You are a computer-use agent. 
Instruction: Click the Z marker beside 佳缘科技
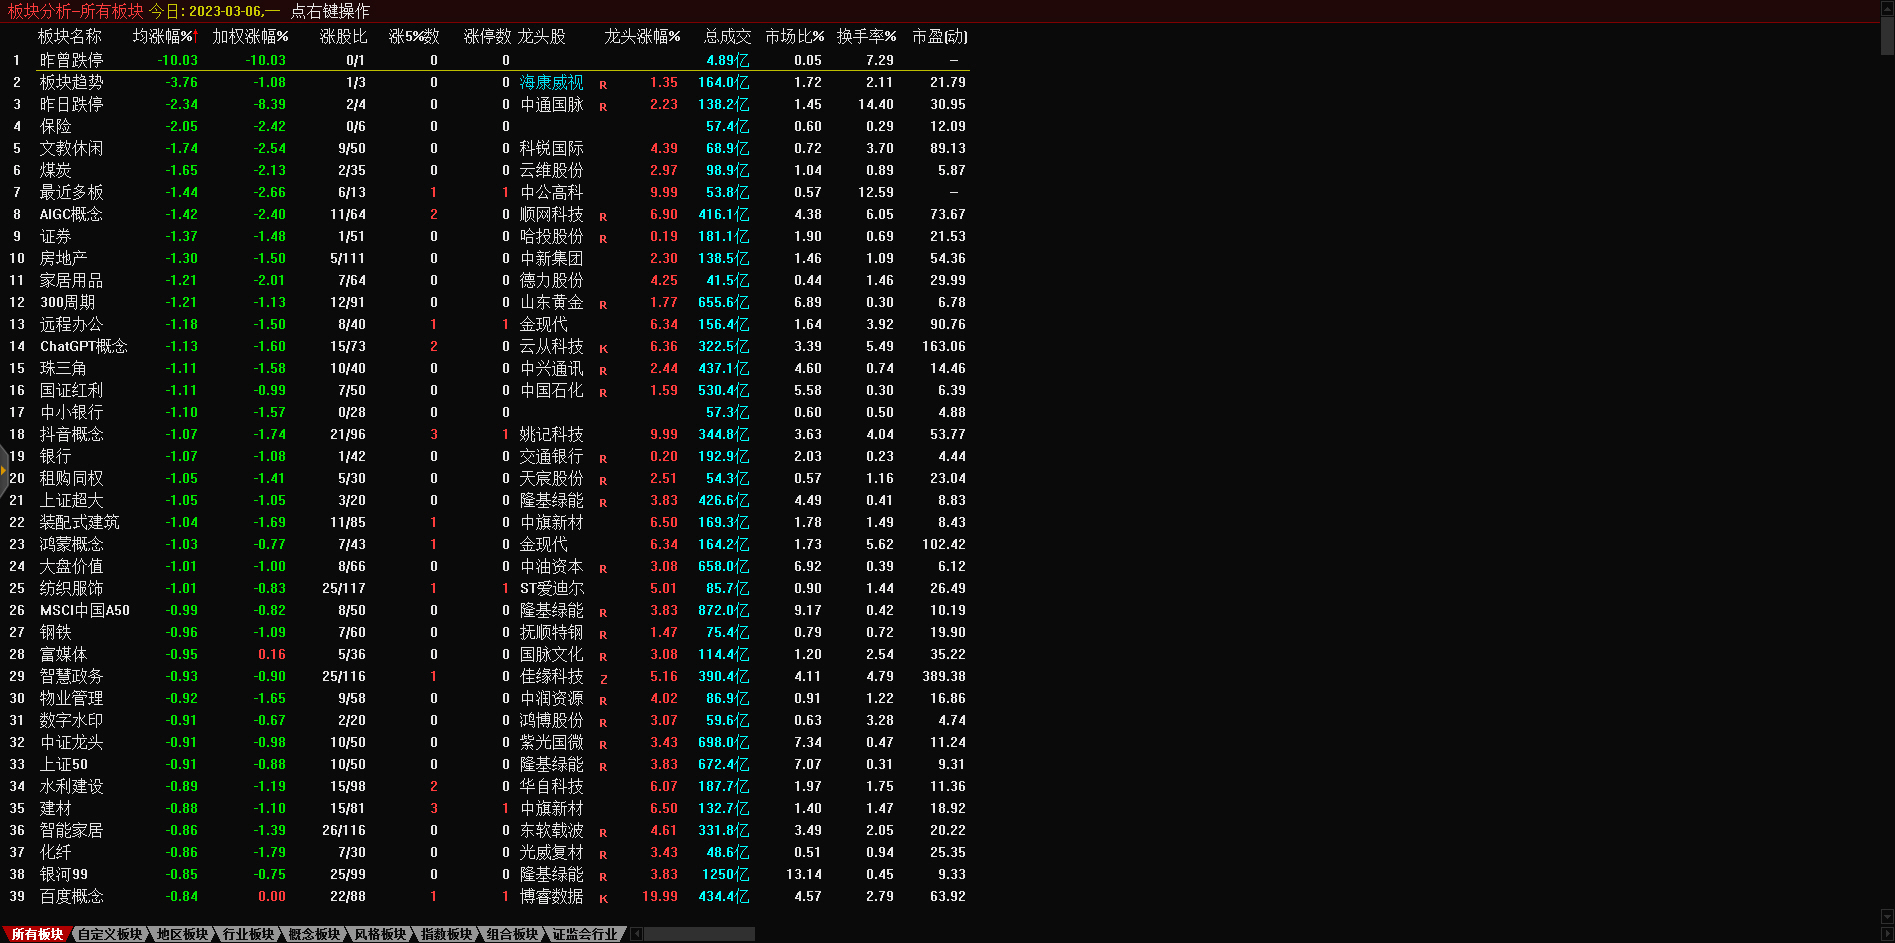[603, 678]
